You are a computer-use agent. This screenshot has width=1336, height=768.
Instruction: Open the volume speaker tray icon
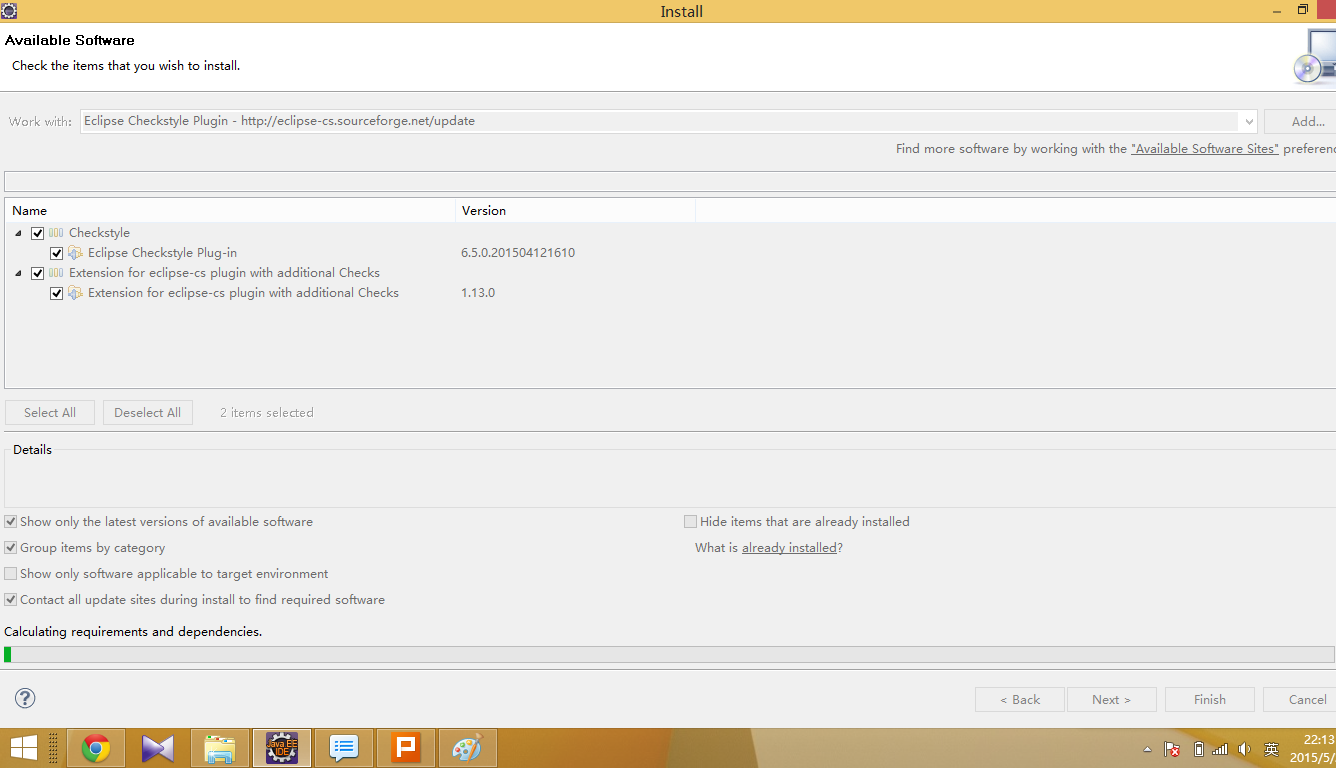coord(1244,749)
